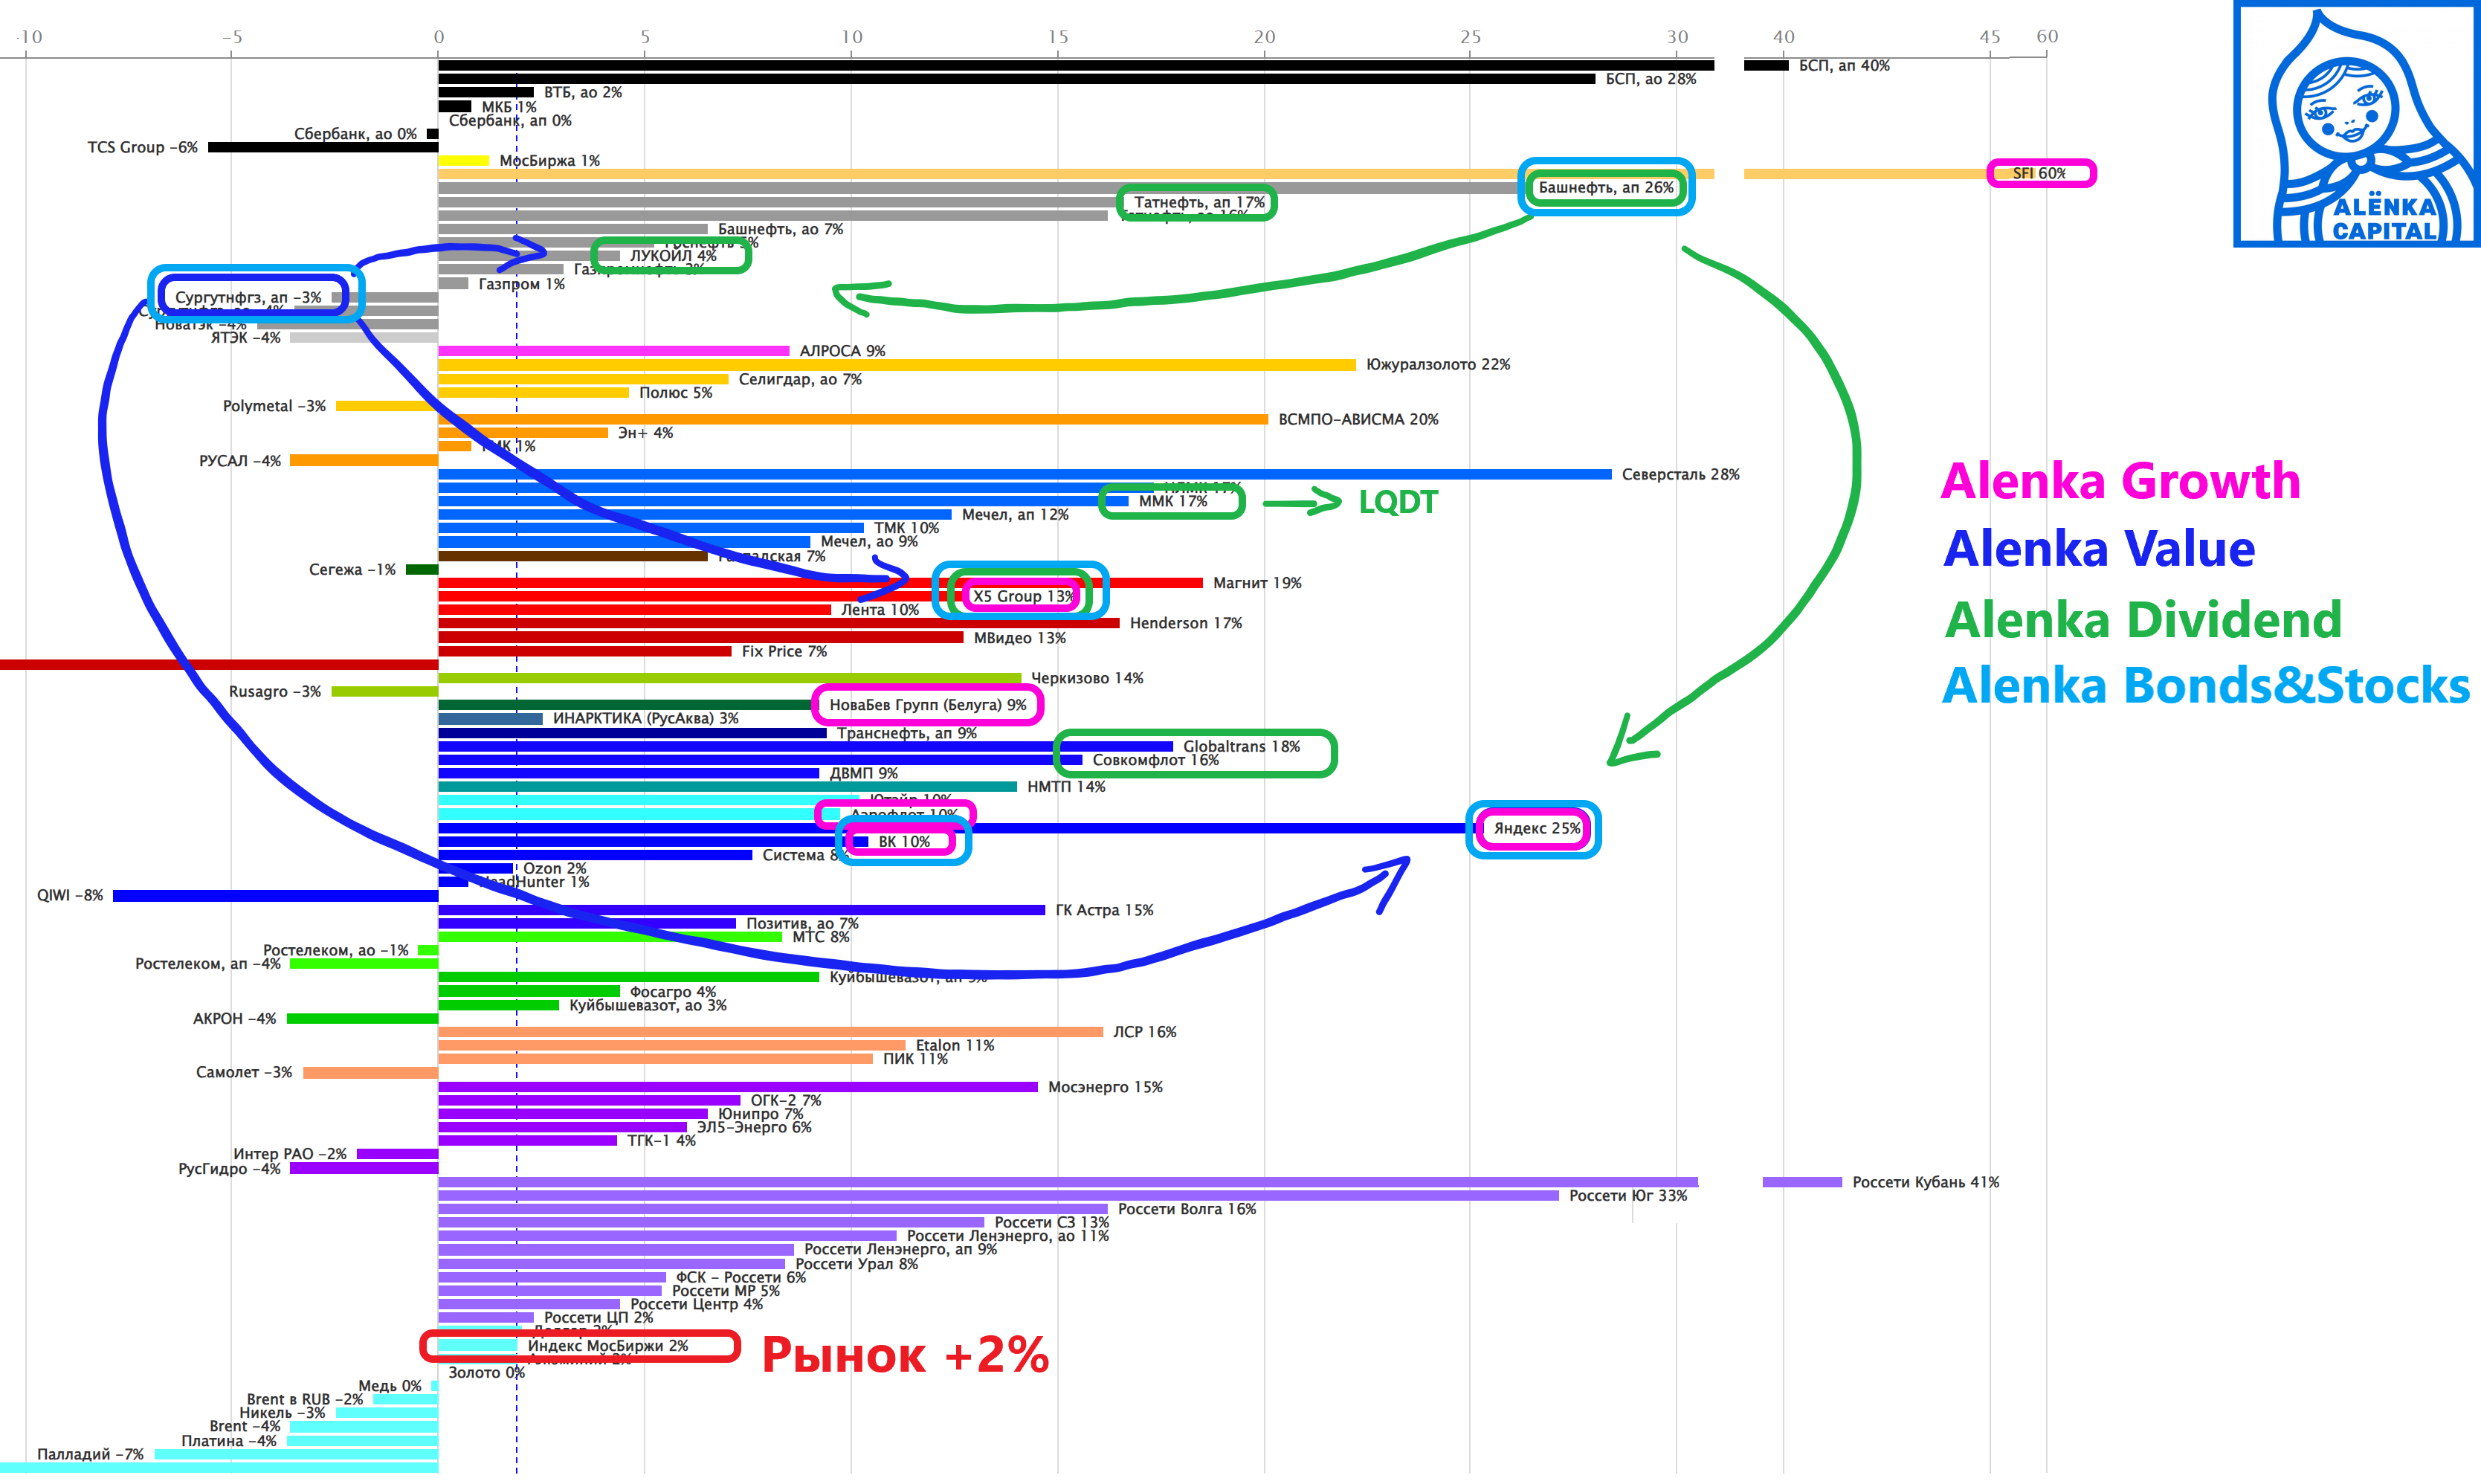Click the 'Мечел, ап 12%' label

1015,514
